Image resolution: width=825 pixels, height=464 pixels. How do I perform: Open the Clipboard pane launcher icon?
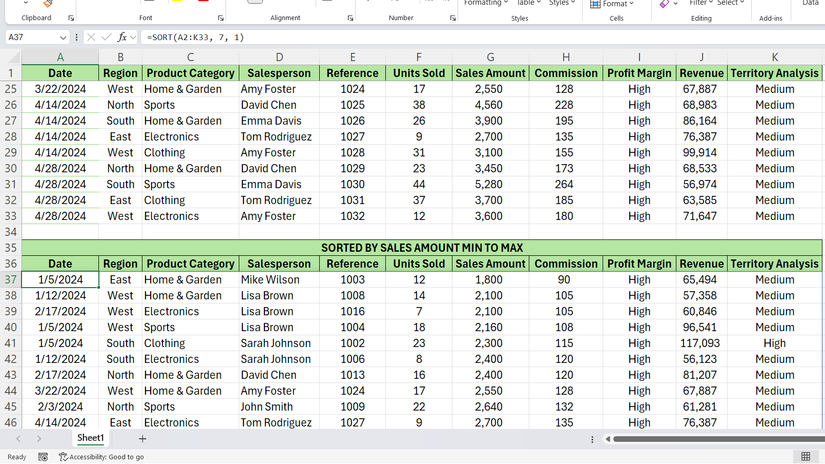pos(71,18)
